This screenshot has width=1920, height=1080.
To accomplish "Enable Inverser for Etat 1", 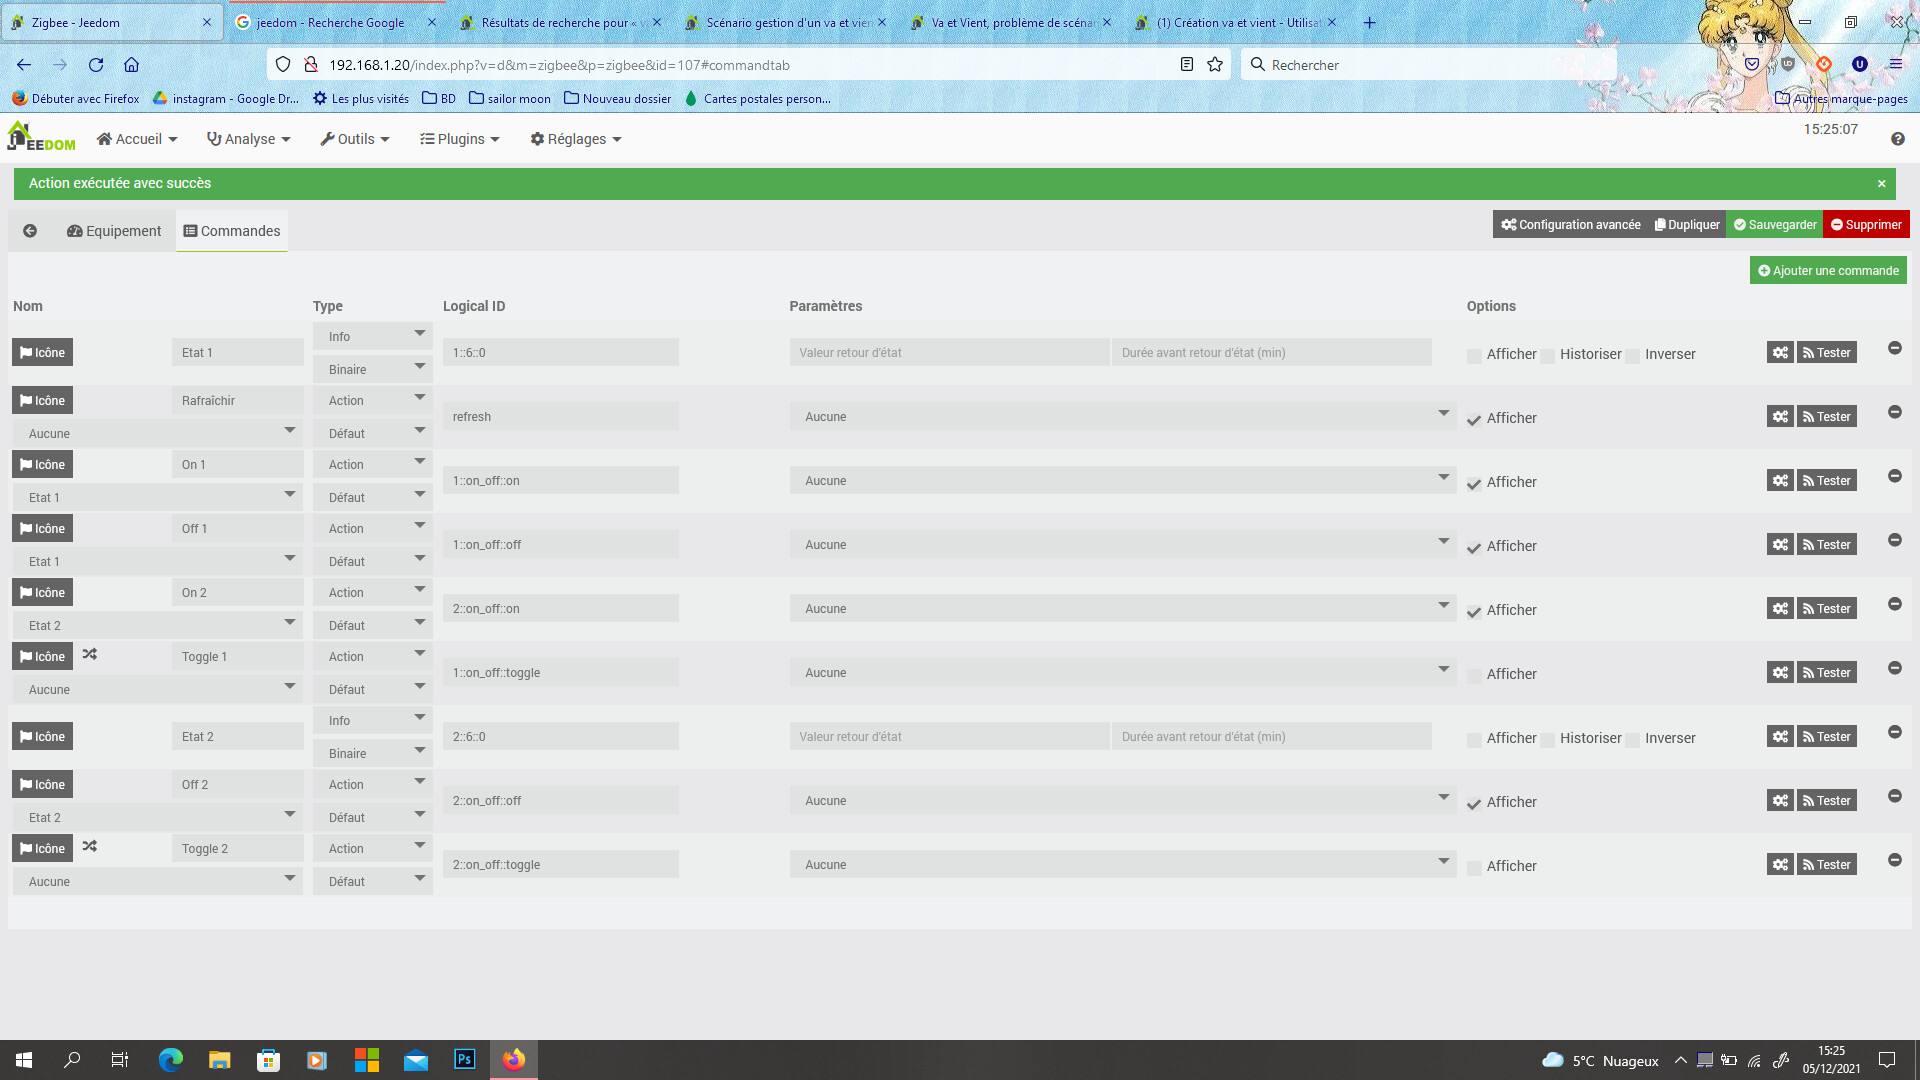I will (x=1633, y=356).
